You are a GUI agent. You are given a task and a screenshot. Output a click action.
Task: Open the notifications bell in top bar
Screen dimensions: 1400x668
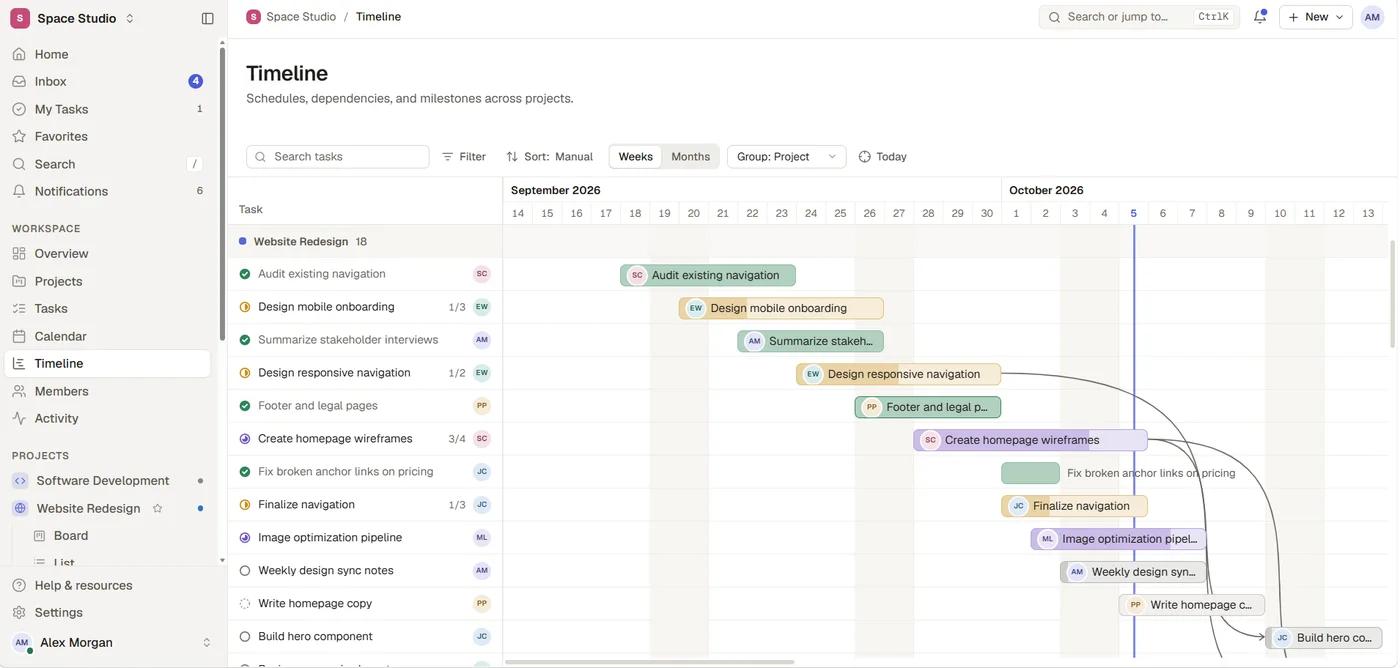coord(1260,17)
